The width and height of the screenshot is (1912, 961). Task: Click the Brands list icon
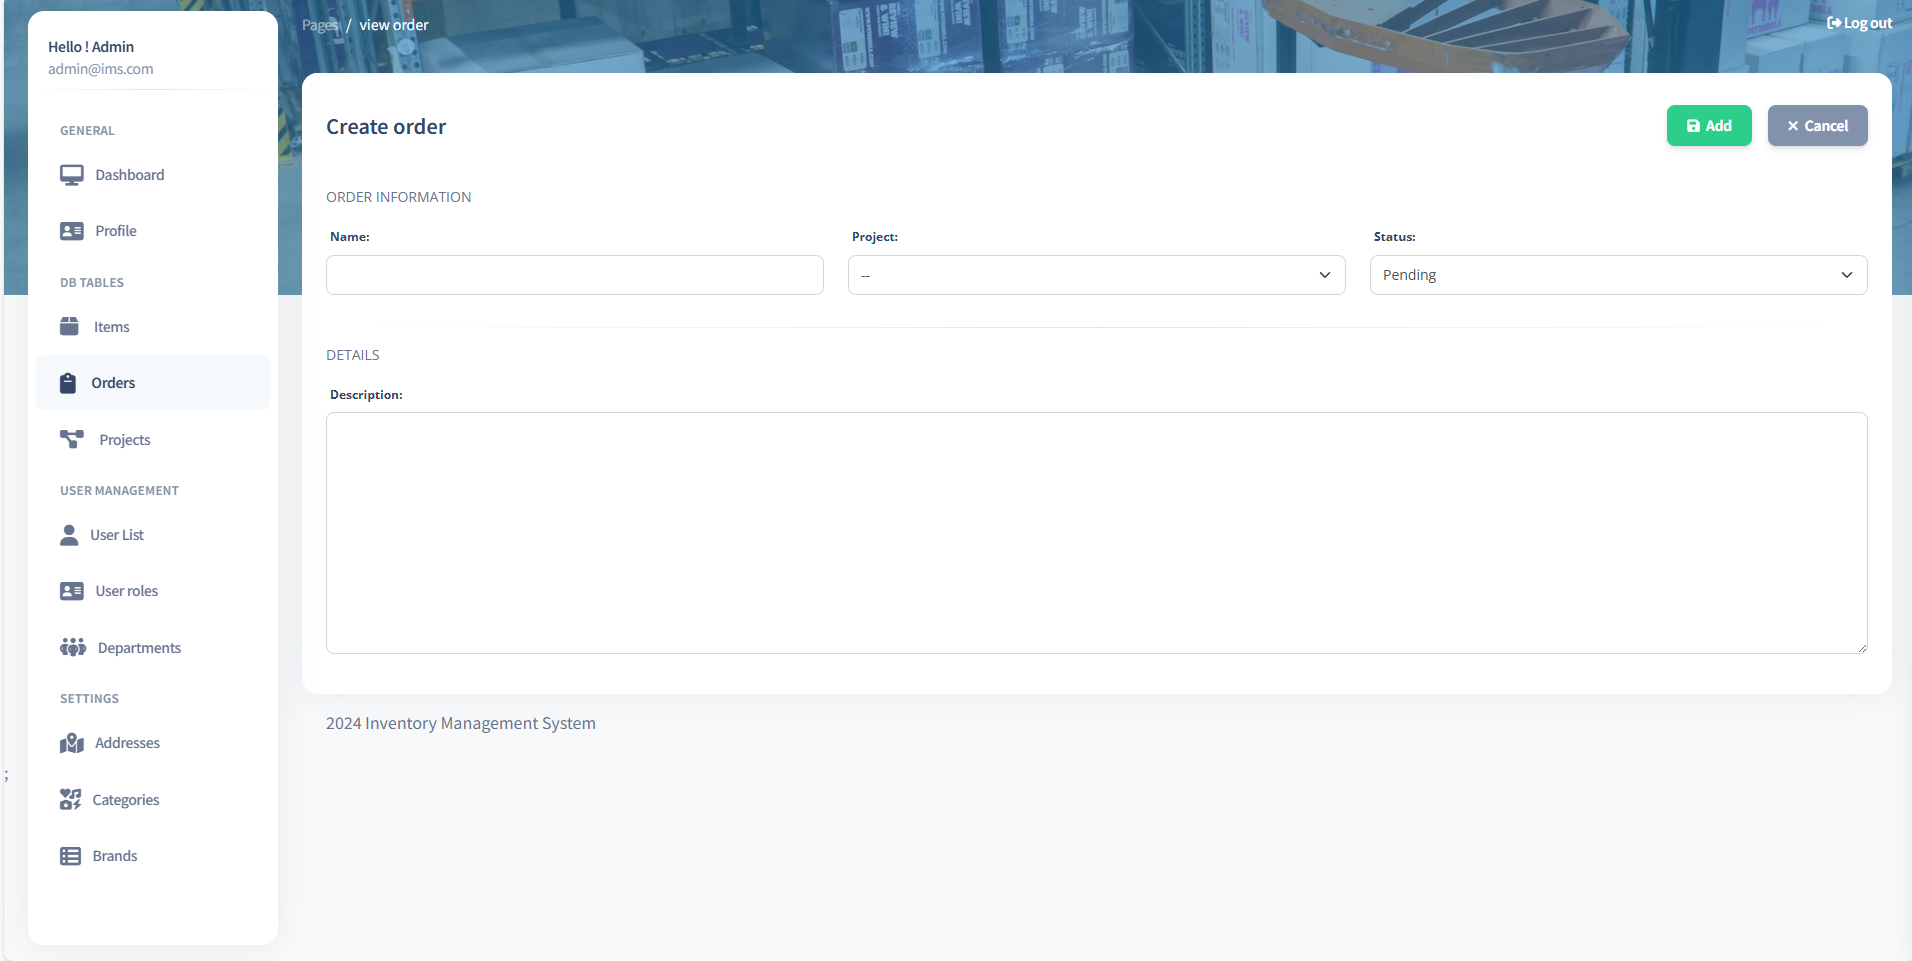click(x=70, y=856)
